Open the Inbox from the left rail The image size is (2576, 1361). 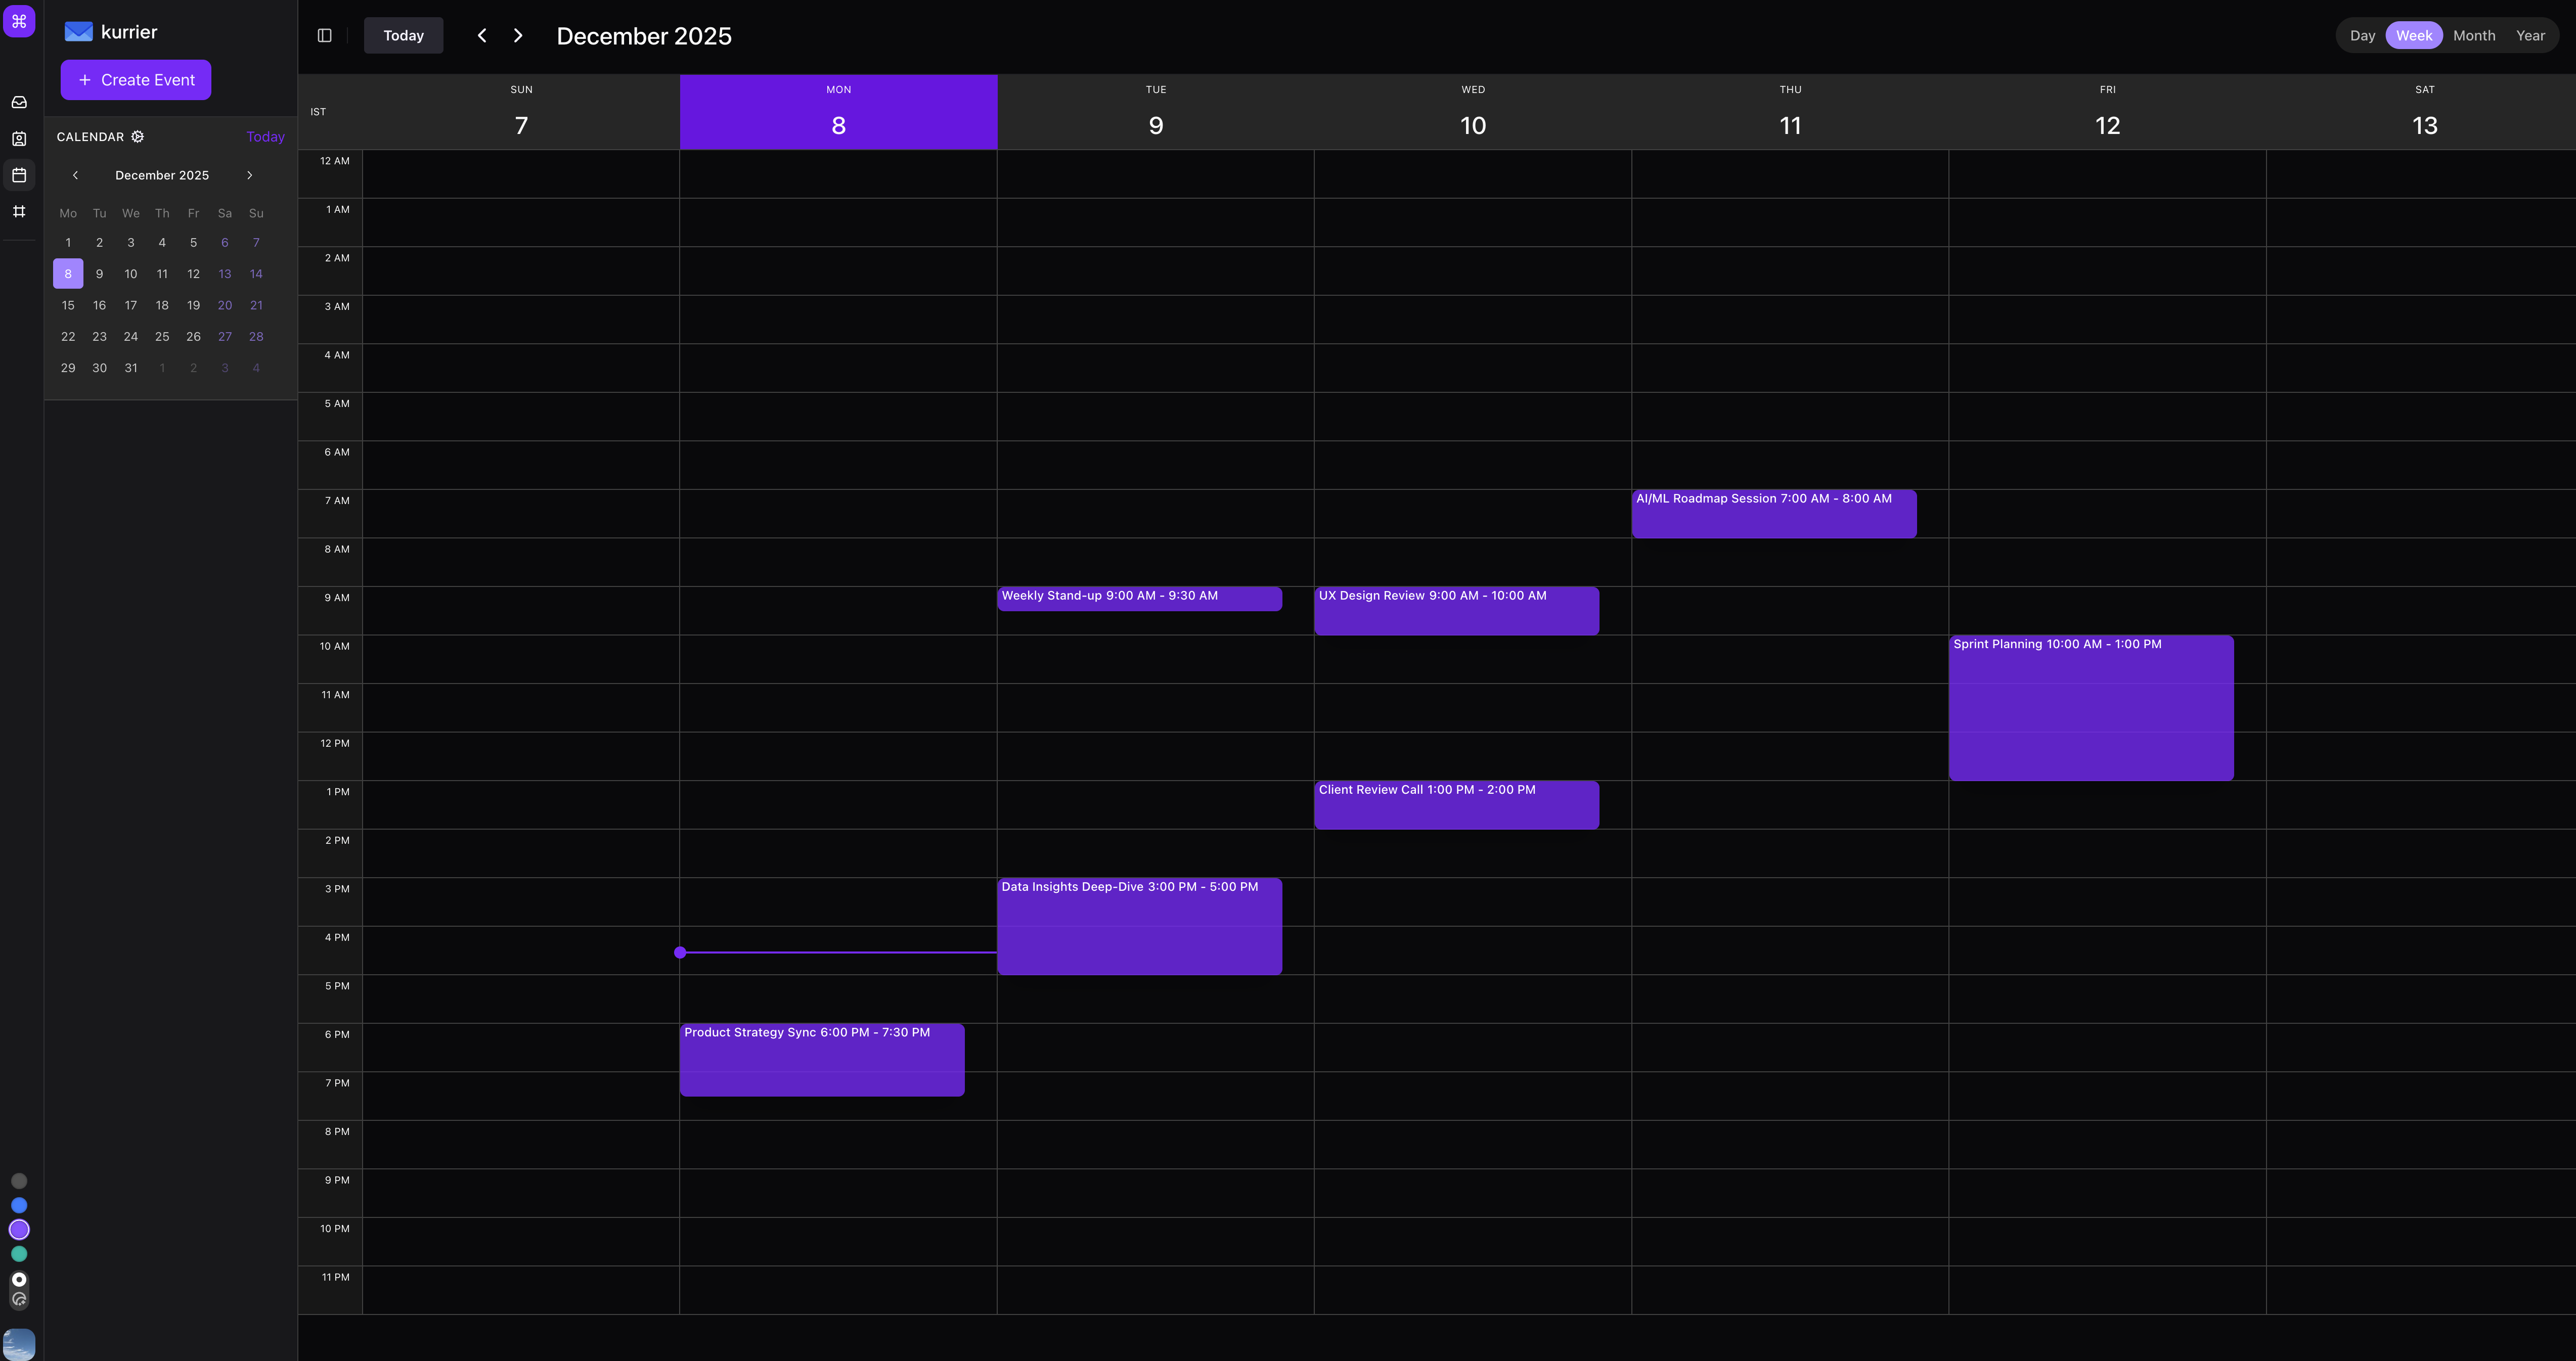(x=19, y=101)
